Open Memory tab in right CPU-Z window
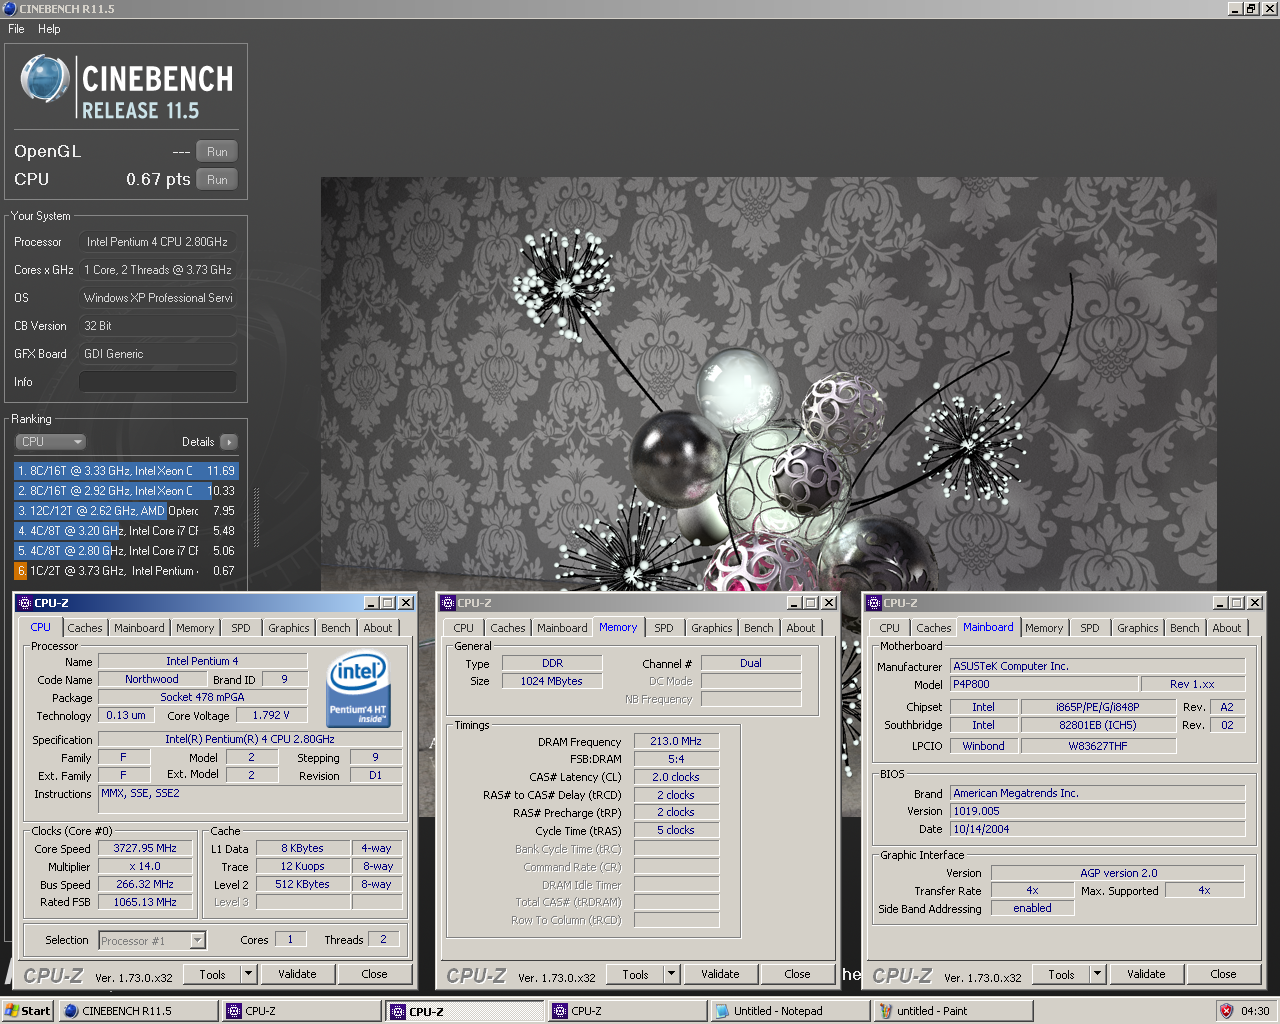 pos(1044,628)
